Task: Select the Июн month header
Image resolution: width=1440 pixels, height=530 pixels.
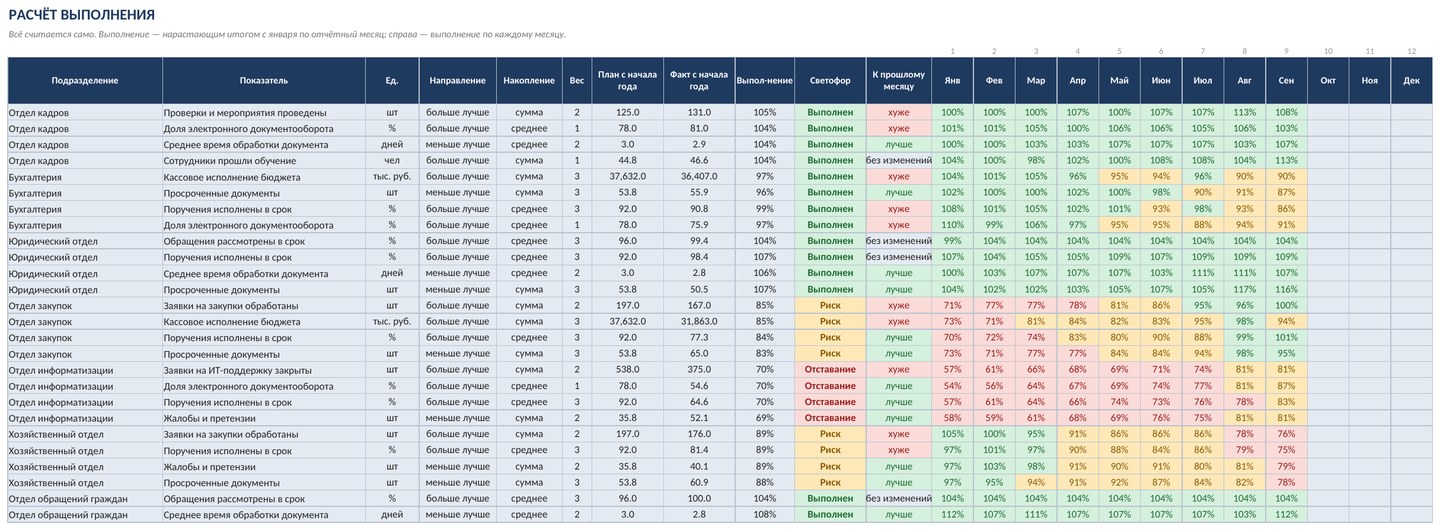Action: (x=1161, y=80)
